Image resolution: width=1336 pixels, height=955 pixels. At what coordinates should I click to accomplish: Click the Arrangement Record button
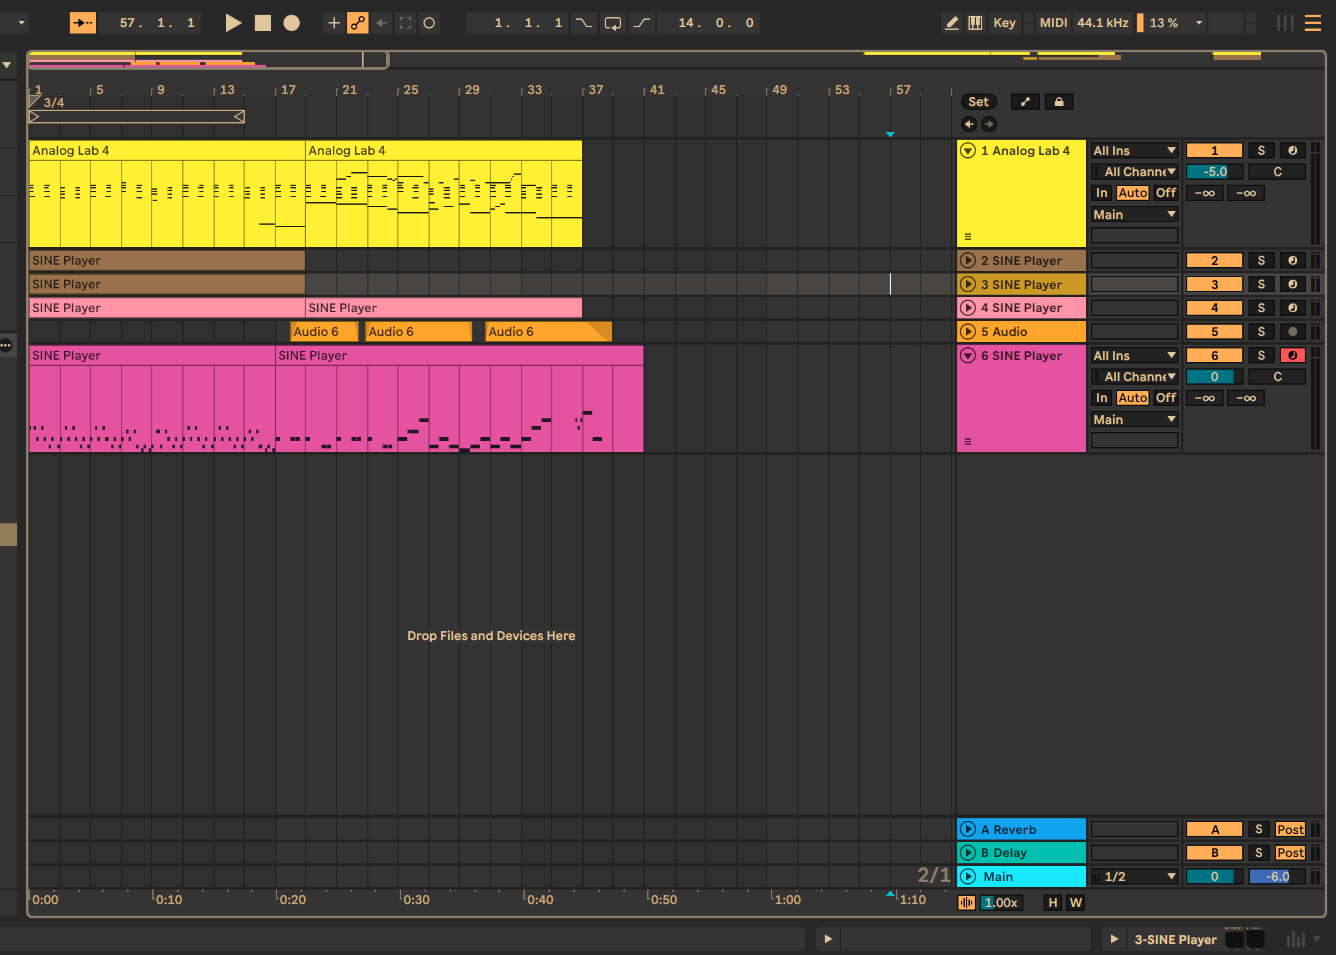(291, 22)
